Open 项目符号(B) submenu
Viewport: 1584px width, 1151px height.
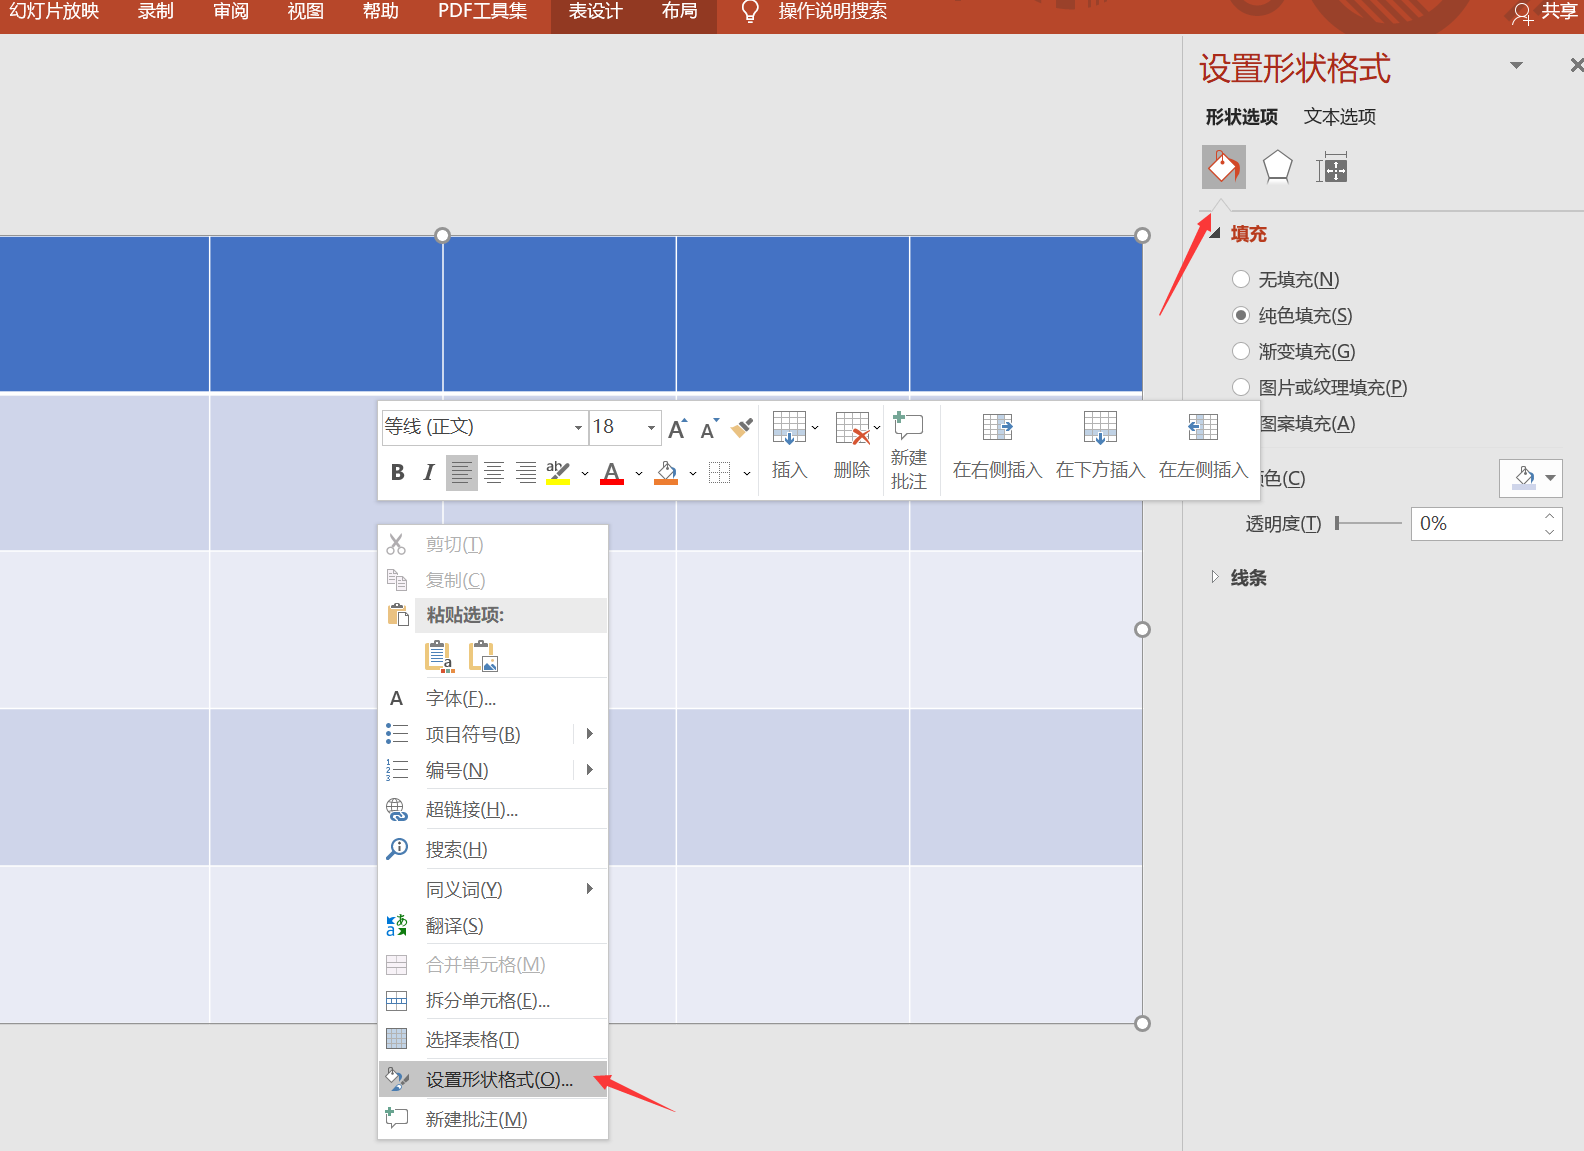[493, 734]
